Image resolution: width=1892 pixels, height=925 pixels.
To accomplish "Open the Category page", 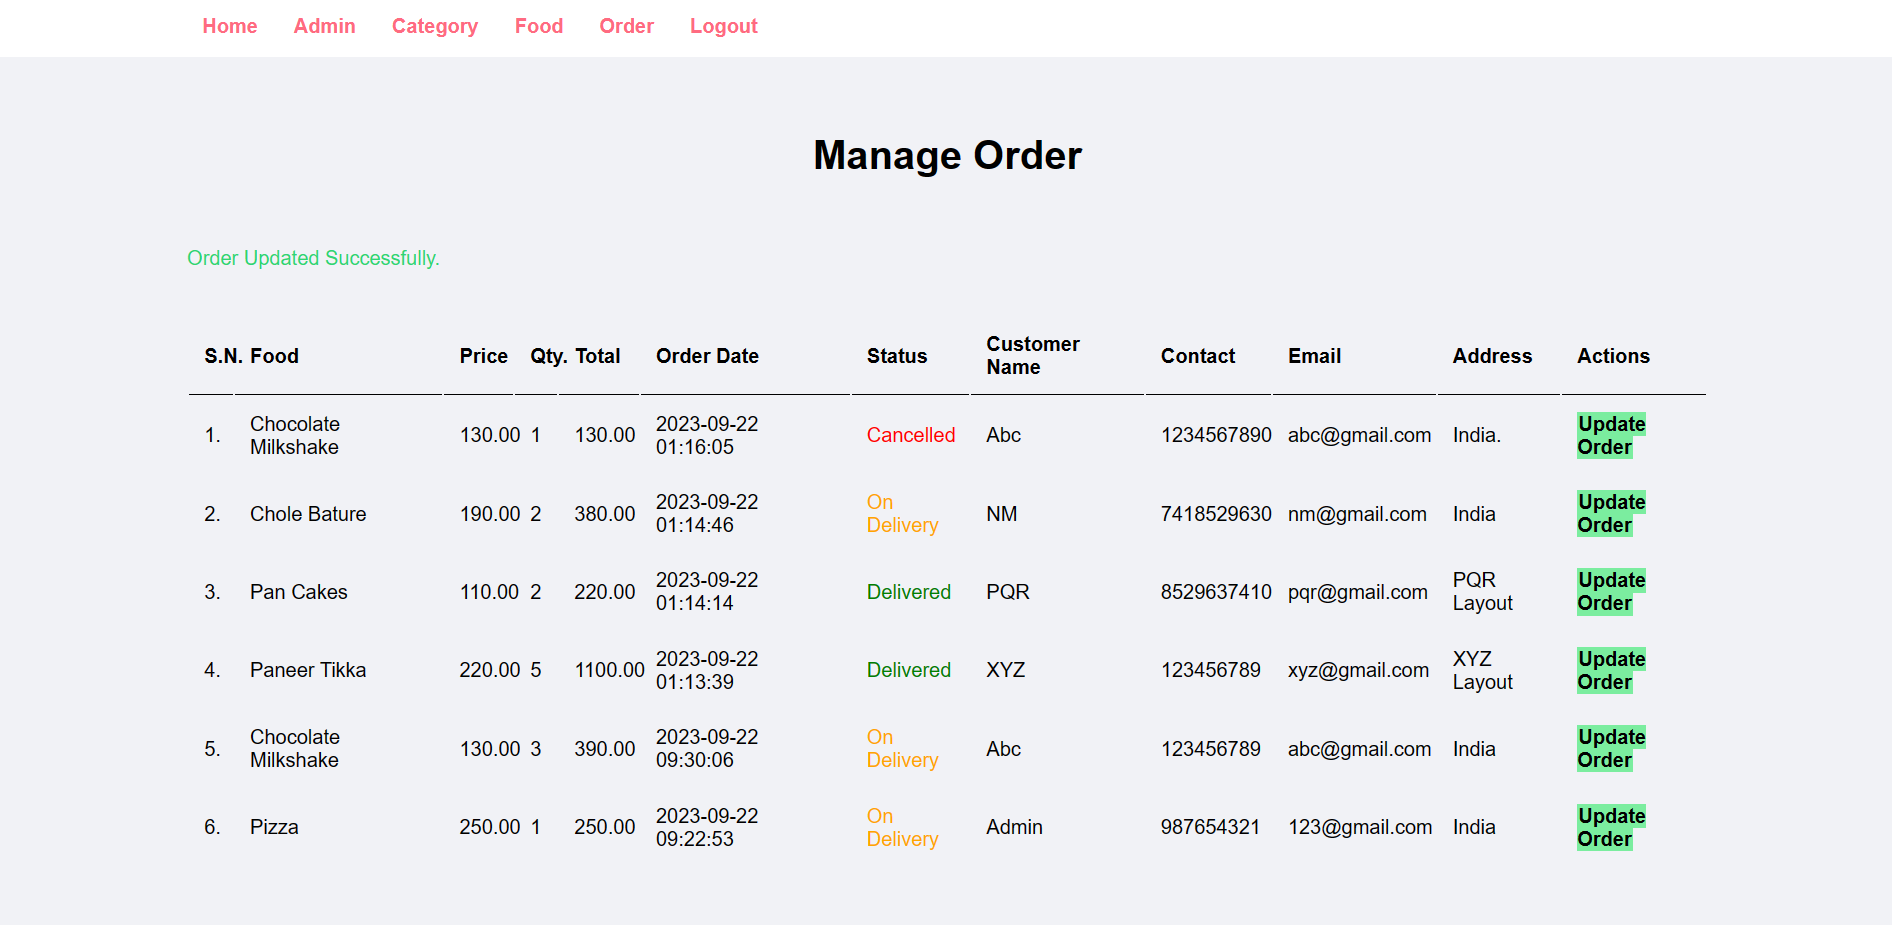I will 434,26.
